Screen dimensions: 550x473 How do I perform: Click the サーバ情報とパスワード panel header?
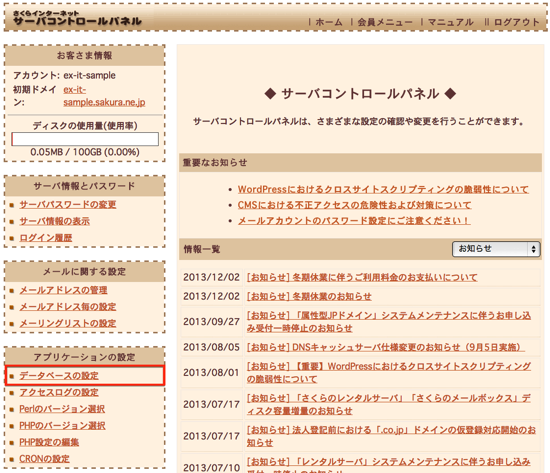(85, 186)
